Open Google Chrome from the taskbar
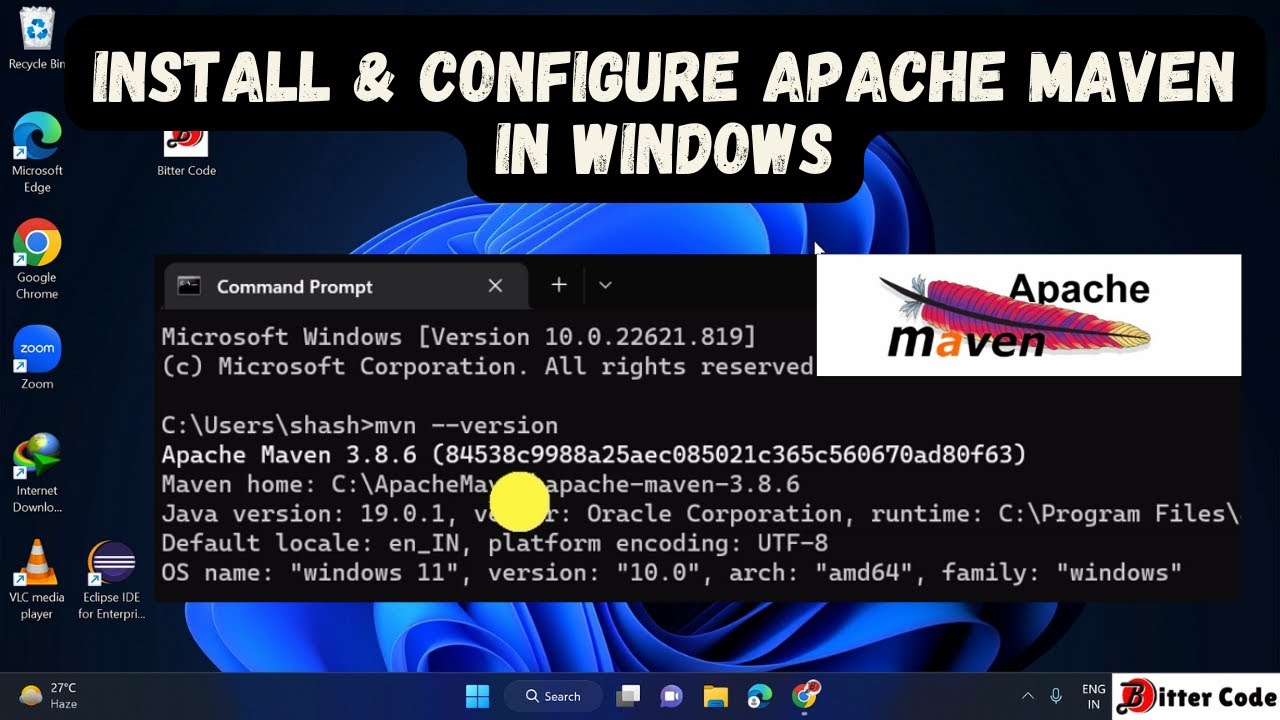 coord(805,695)
